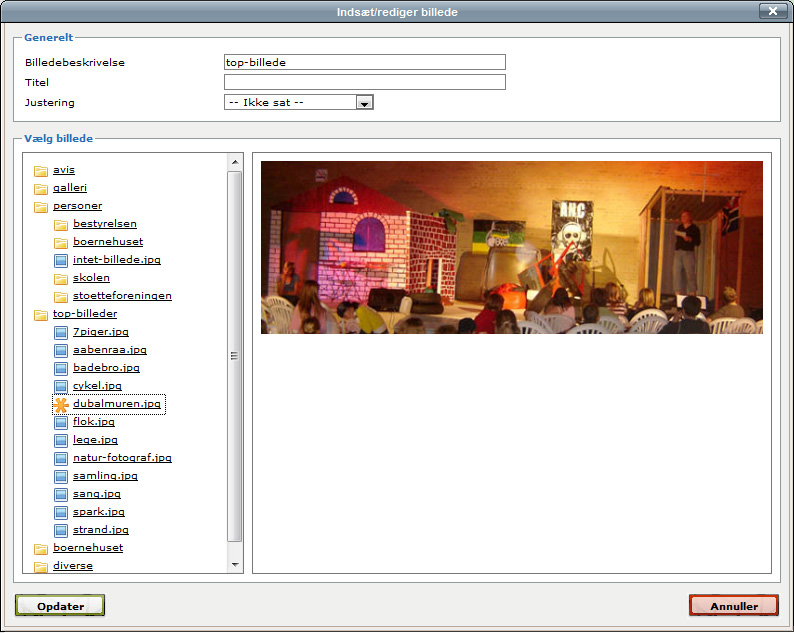Select the lege.jpg file link

pyautogui.click(x=95, y=440)
